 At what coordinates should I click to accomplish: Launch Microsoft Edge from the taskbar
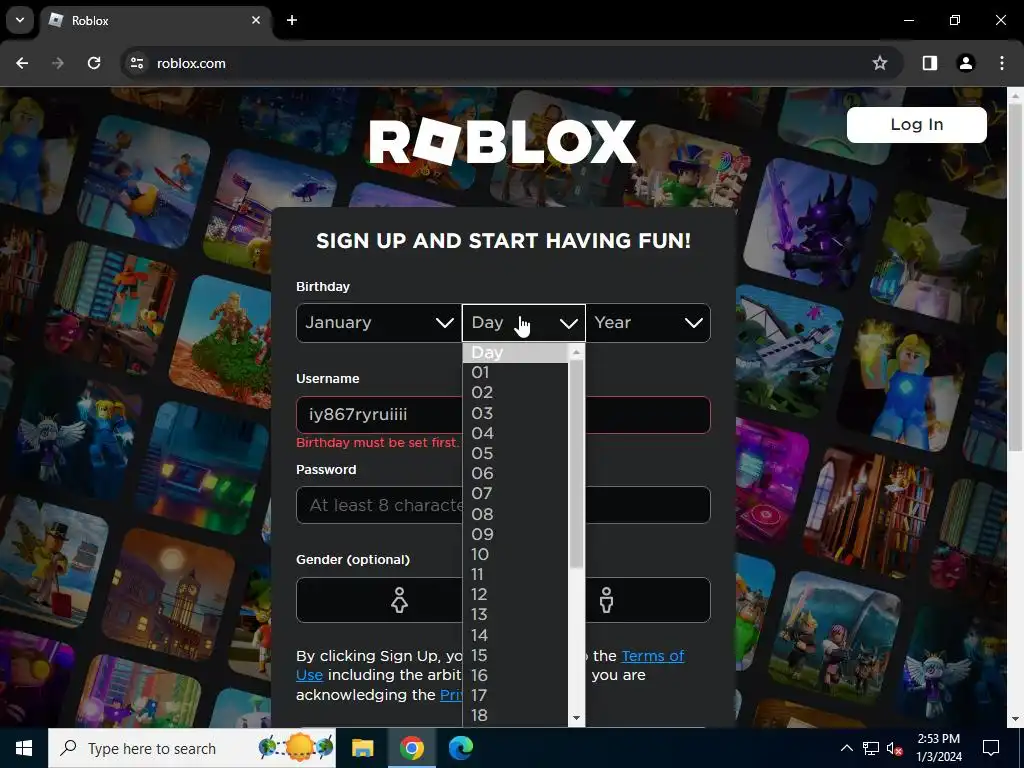click(461, 748)
